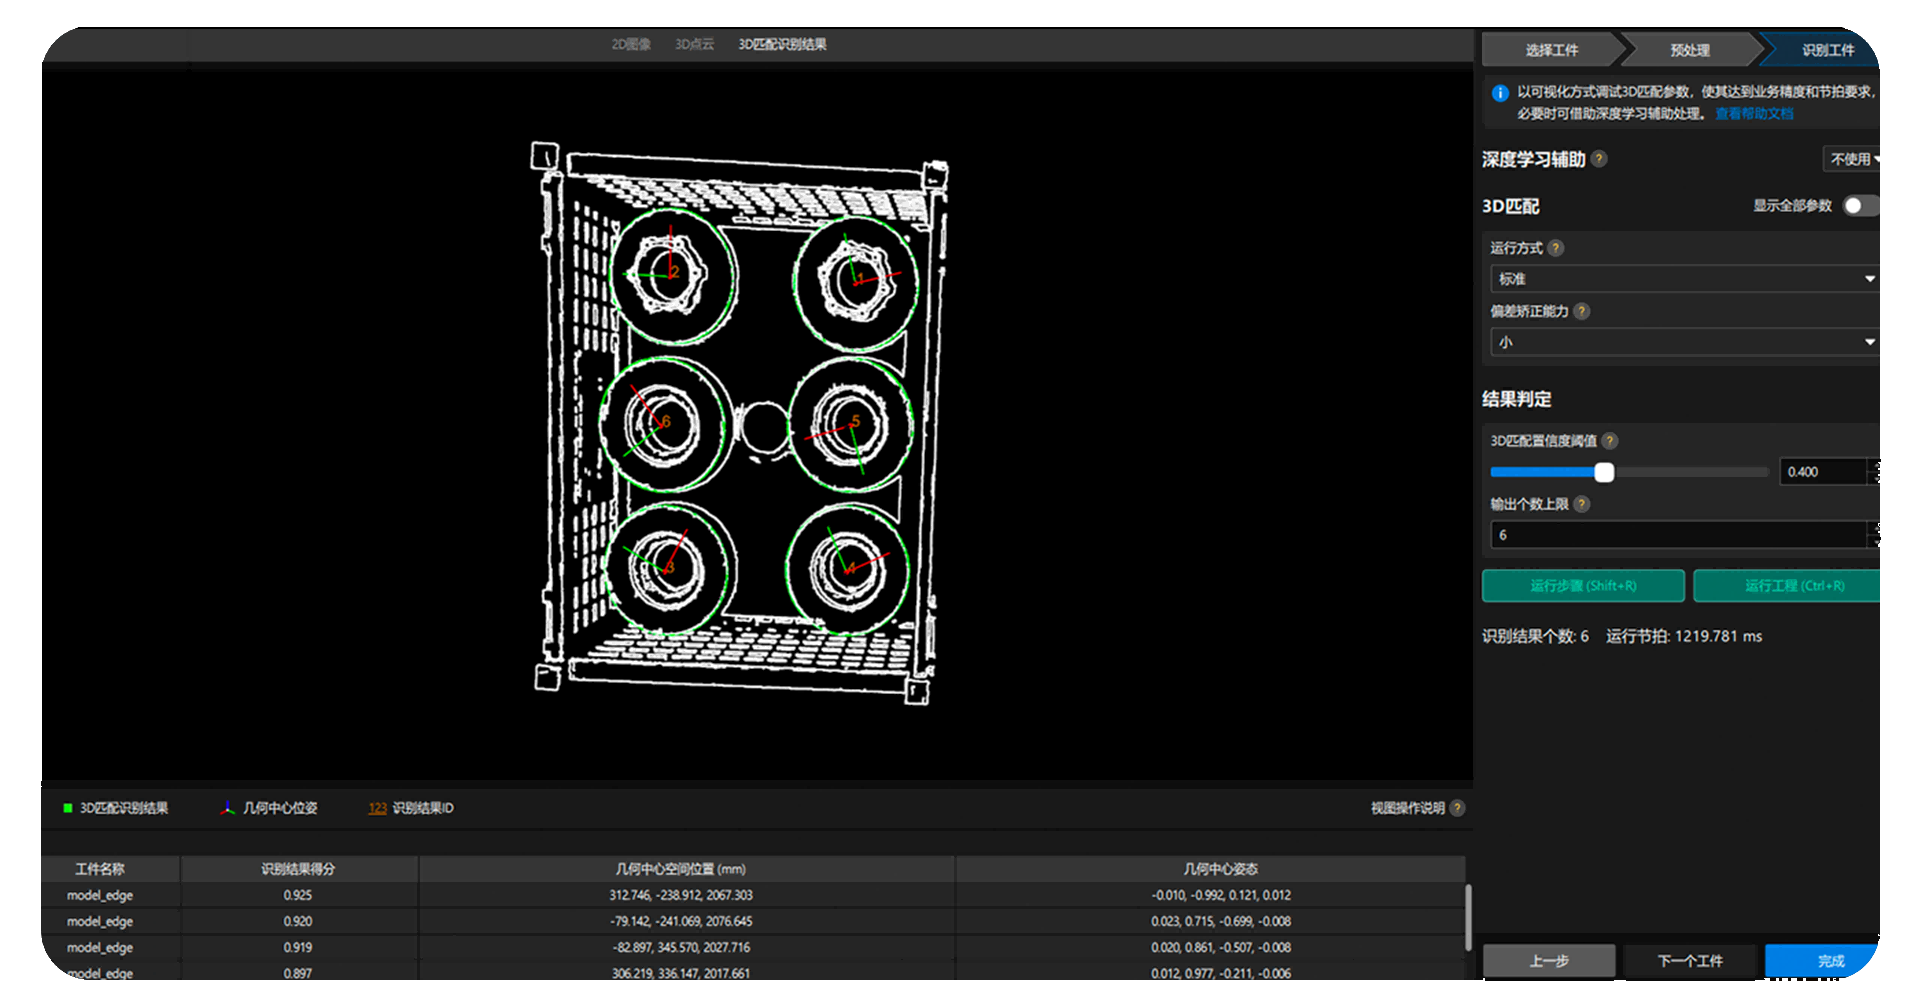Open the 偏差矫正能力 dropdown showing 小
Viewport: 1920px width, 1002px height.
pyautogui.click(x=1685, y=342)
